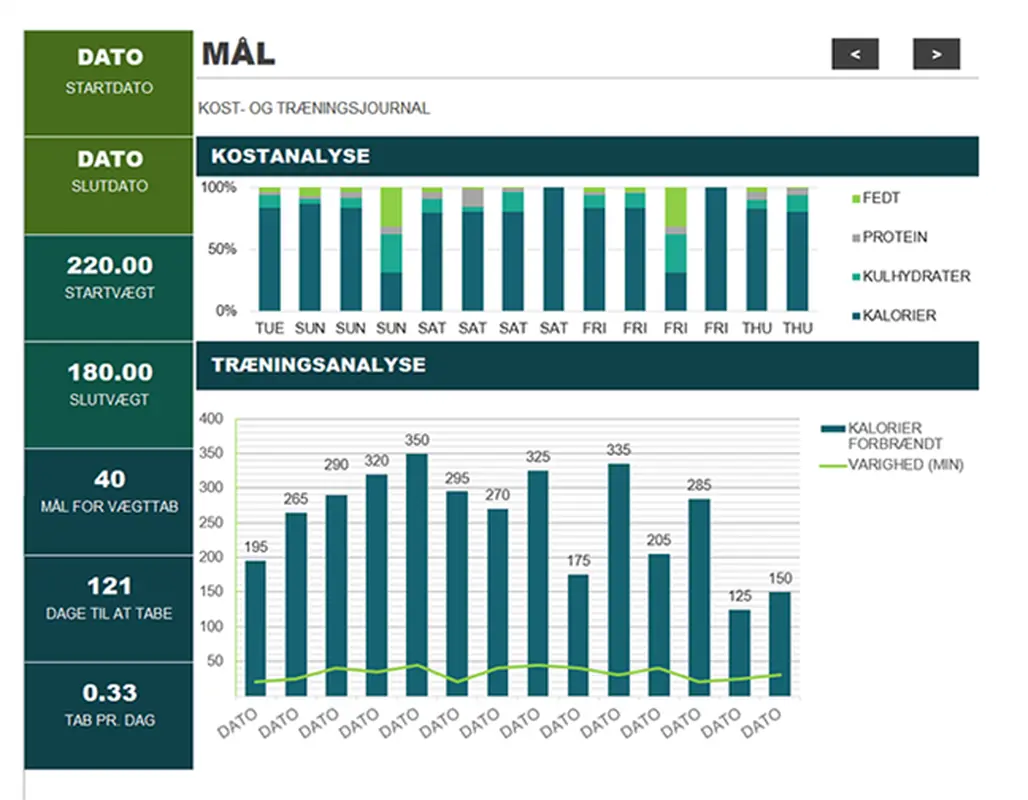
Task: Select the PROTEIN legend entry
Action: click(894, 237)
